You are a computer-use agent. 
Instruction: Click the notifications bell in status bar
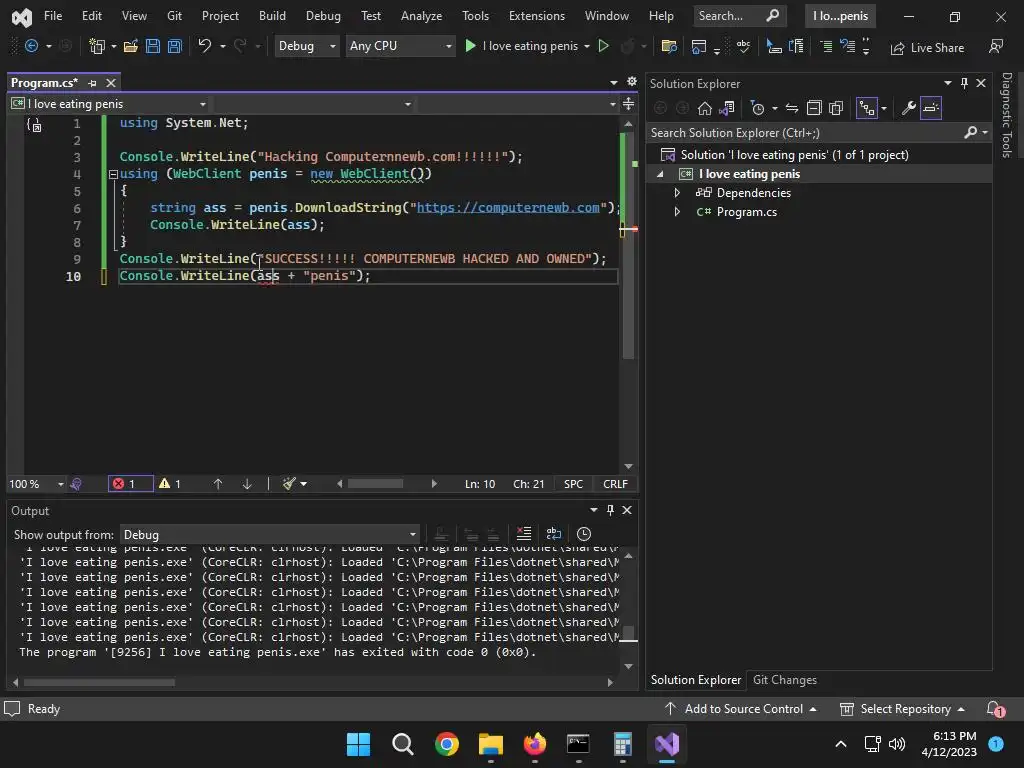tap(995, 709)
